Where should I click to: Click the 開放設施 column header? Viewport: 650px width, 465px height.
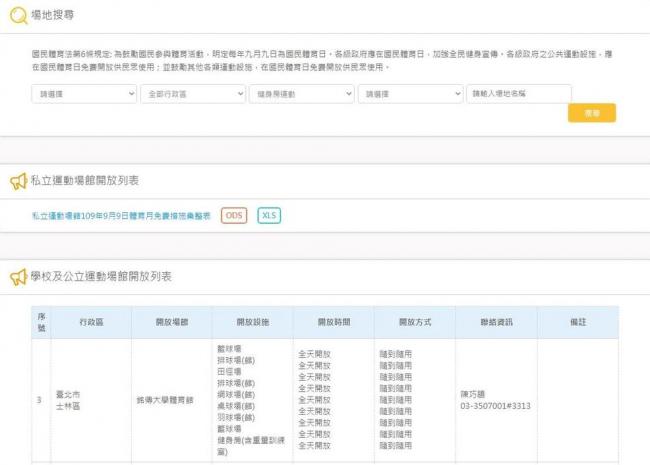click(252, 322)
